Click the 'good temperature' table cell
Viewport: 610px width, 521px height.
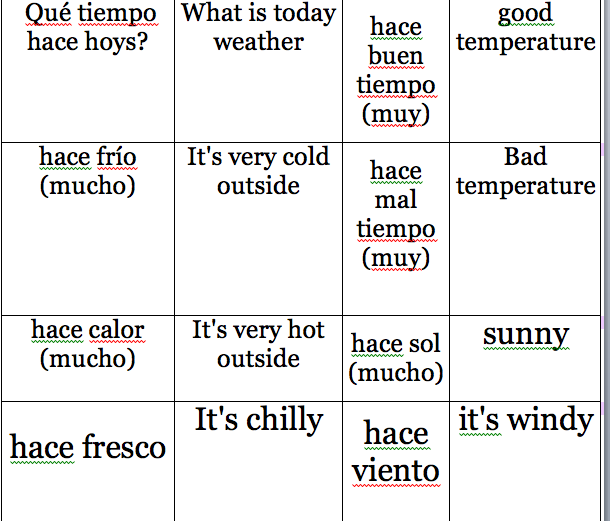pos(525,28)
